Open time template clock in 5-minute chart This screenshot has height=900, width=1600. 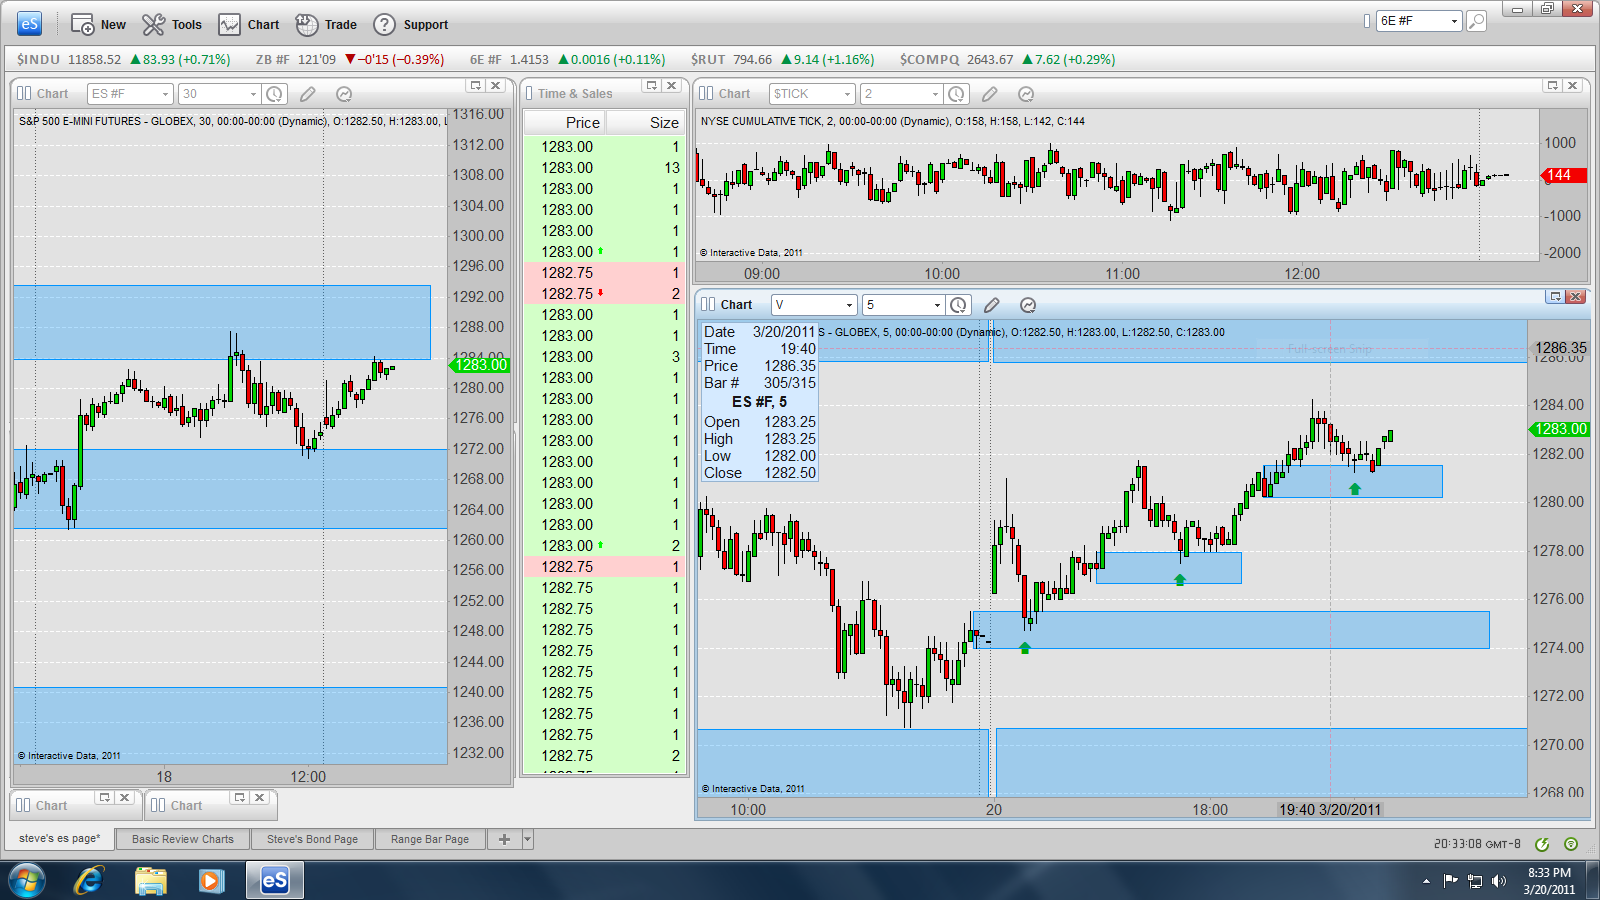pyautogui.click(x=958, y=305)
